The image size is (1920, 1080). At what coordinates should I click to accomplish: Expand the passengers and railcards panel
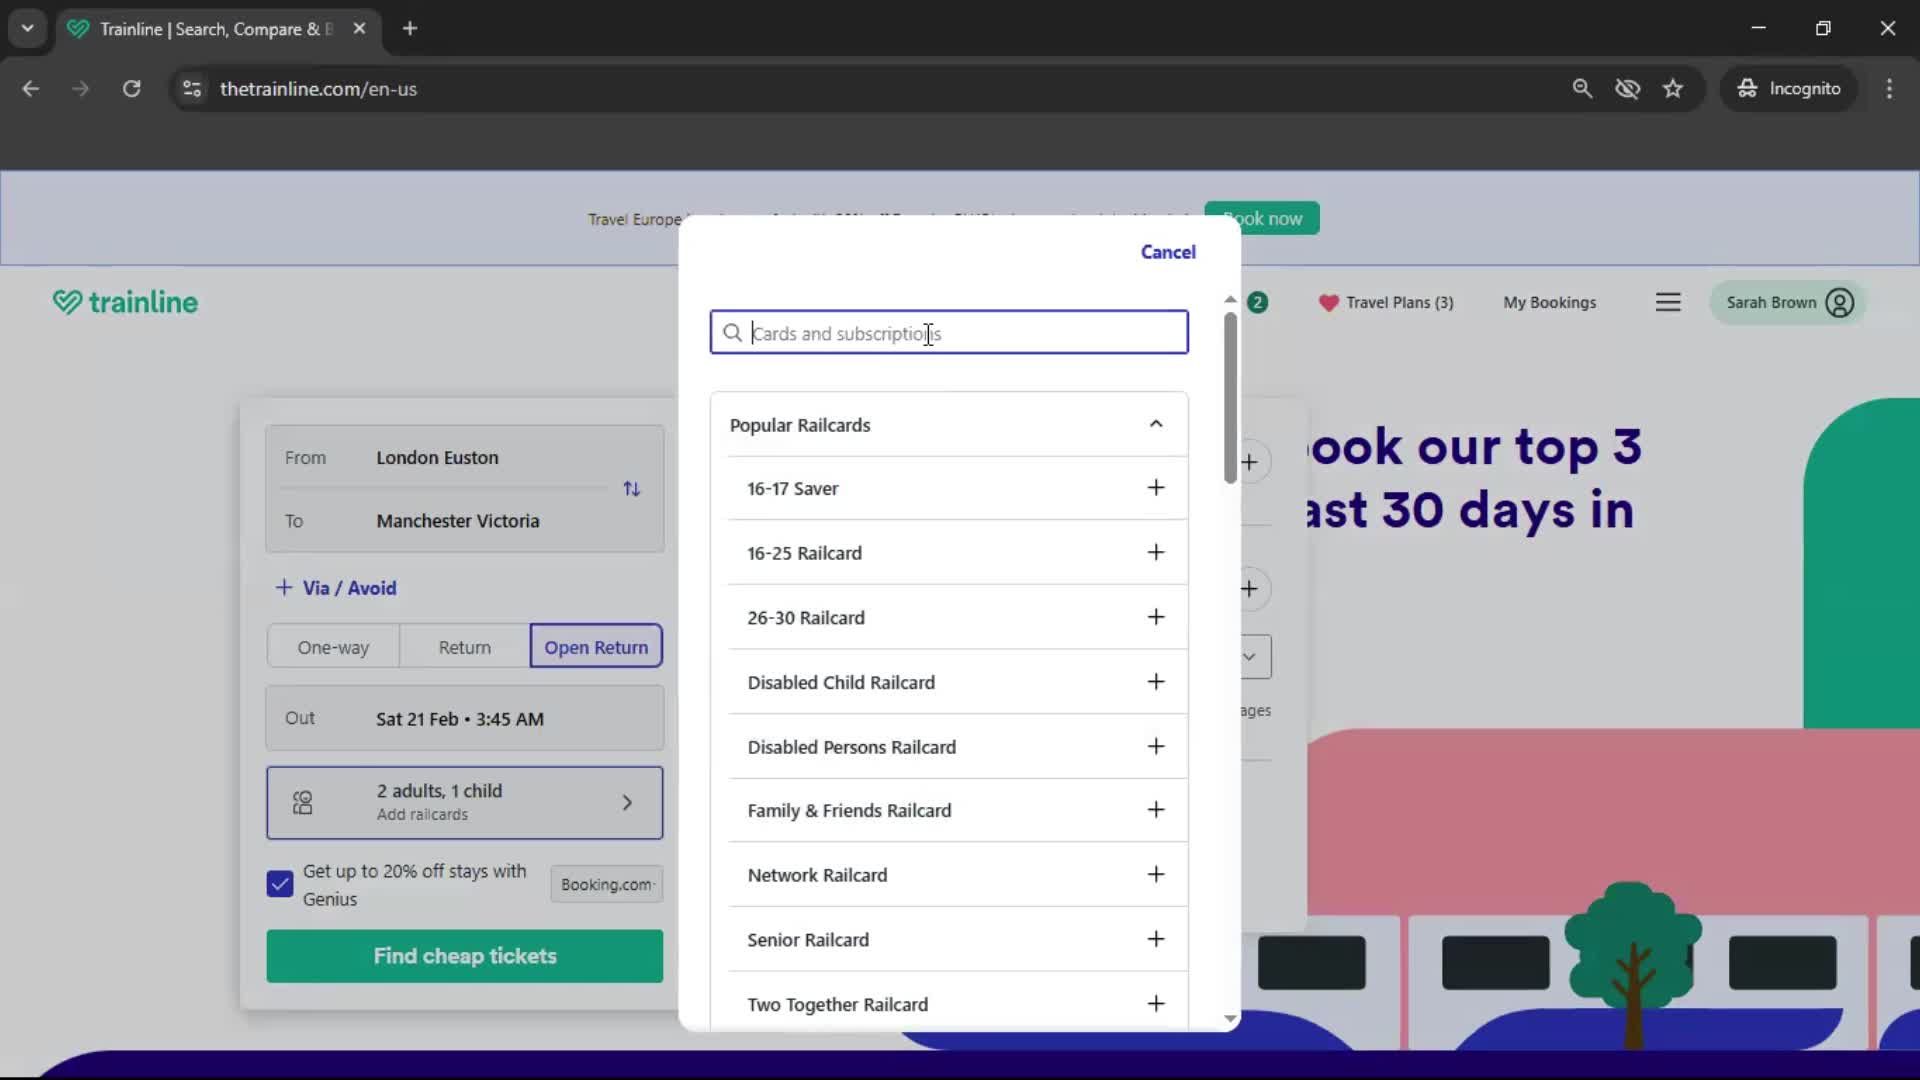pos(628,802)
